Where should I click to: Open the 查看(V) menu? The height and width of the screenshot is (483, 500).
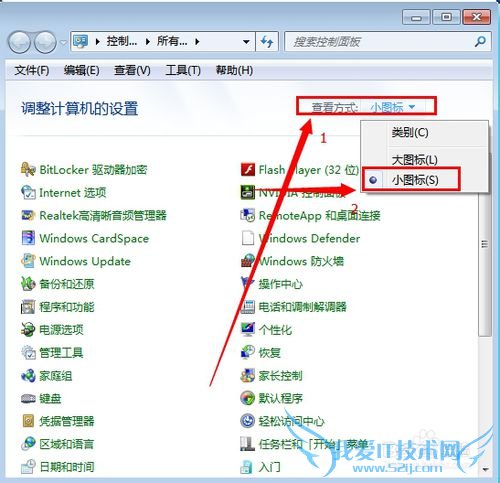point(132,70)
